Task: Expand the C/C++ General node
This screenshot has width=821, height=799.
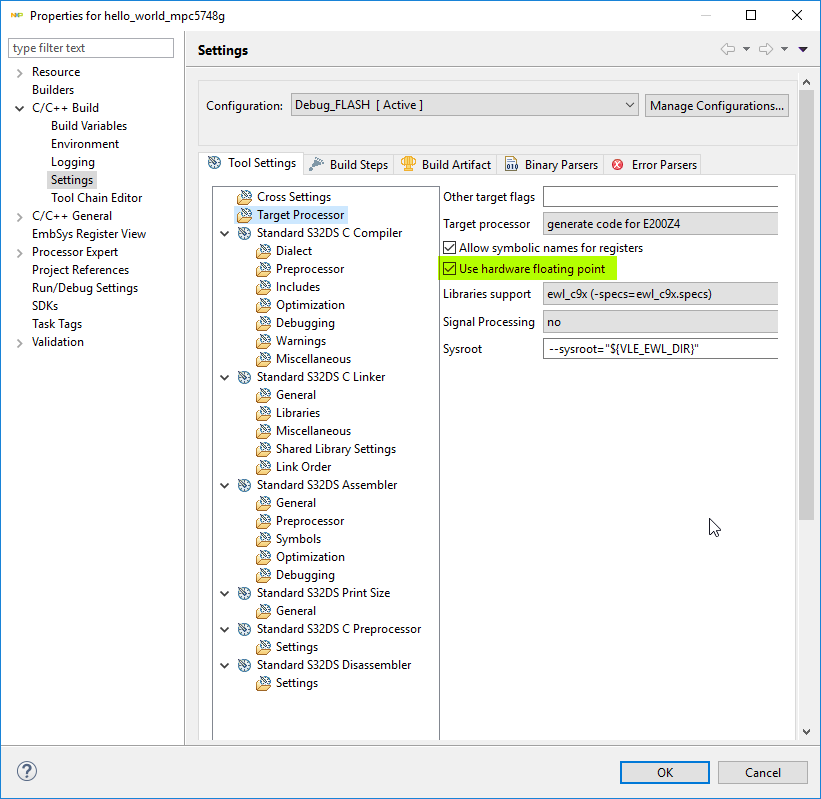Action: [19, 216]
